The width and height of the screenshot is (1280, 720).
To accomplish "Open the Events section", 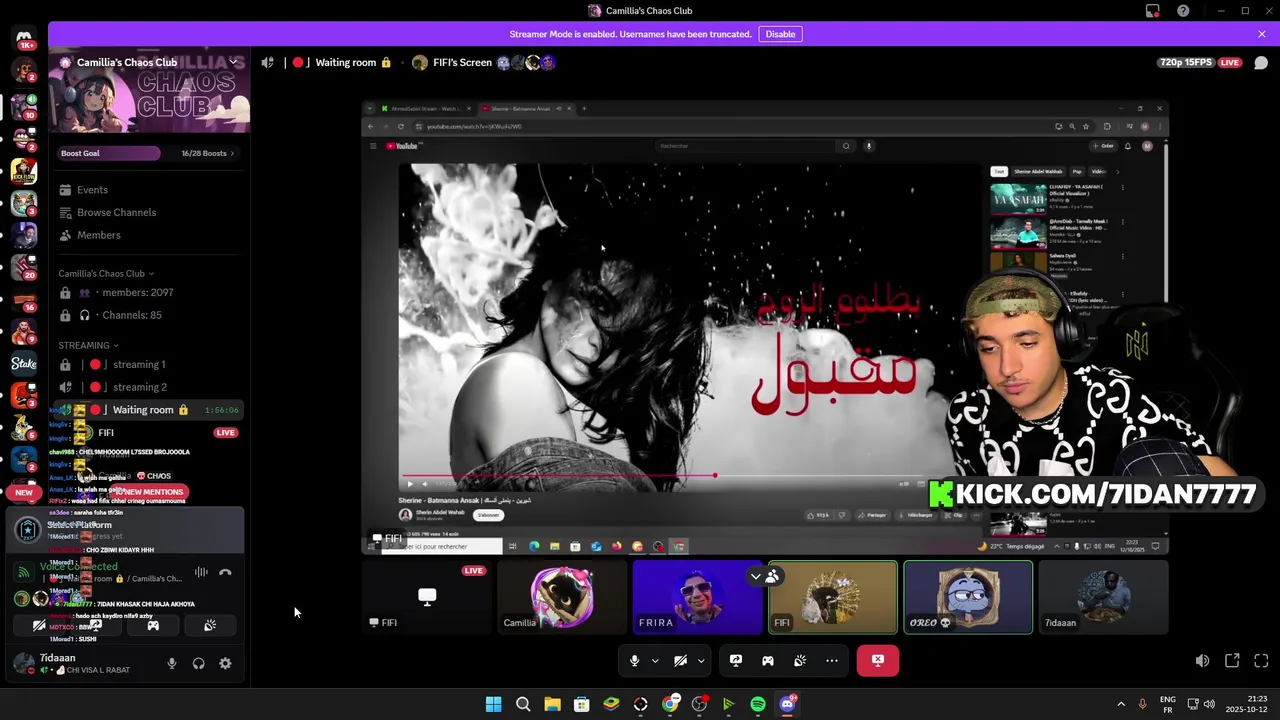I will click(147, 190).
